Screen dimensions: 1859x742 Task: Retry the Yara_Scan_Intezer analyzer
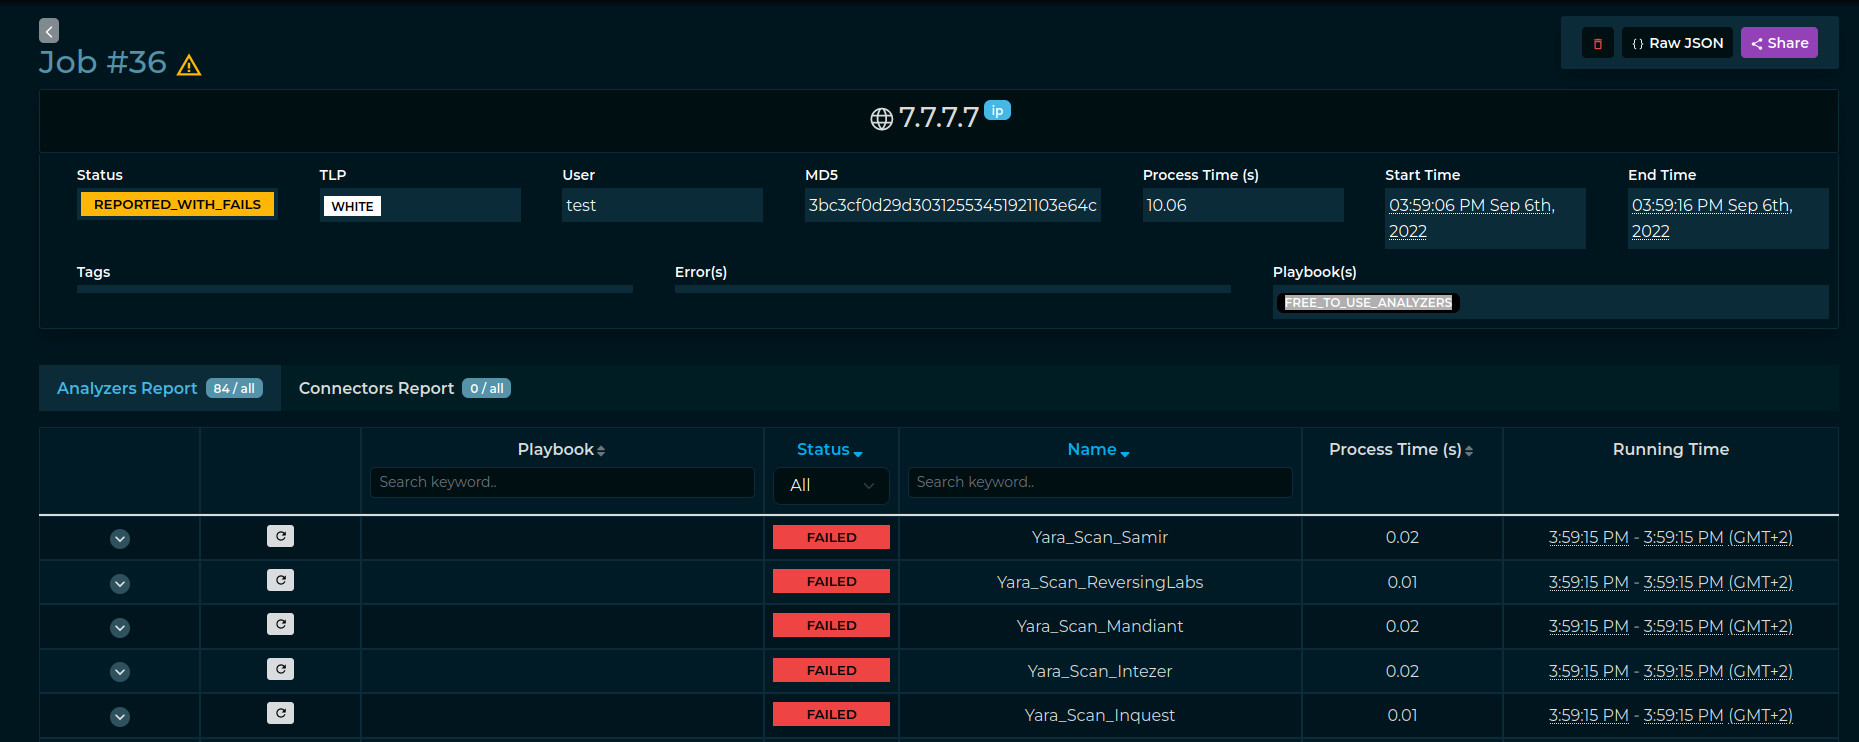pyautogui.click(x=280, y=669)
